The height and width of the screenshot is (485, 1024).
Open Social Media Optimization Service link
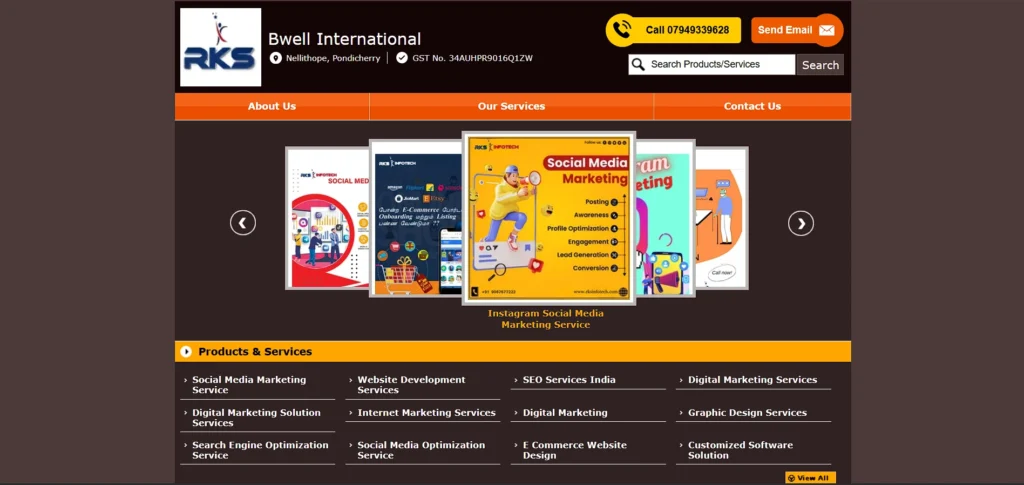click(x=421, y=450)
